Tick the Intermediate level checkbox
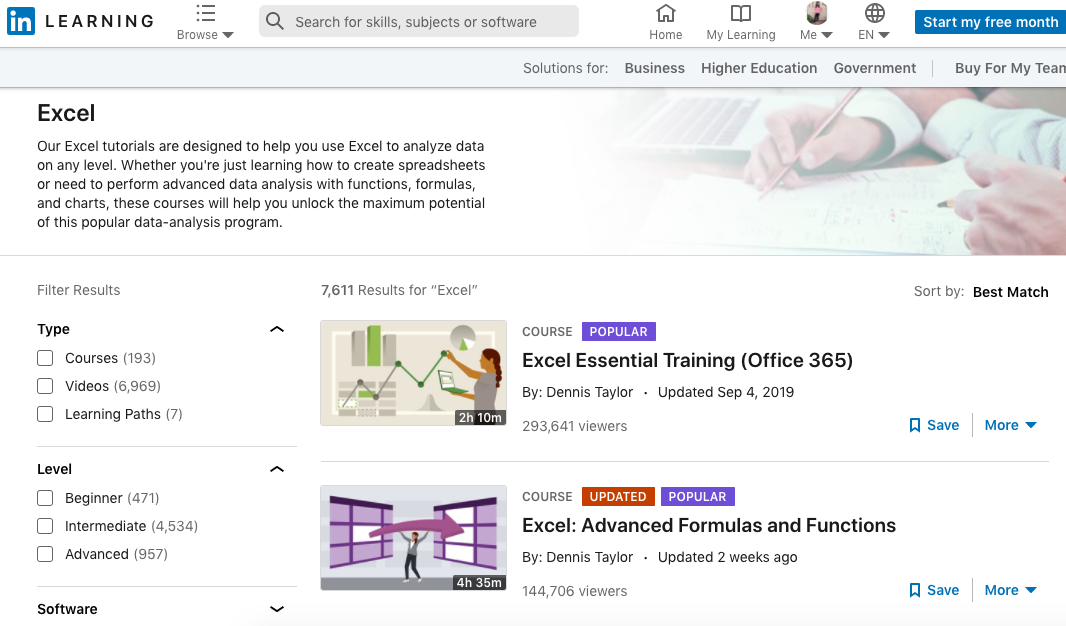Screen dimensions: 1066x626 click(45, 526)
